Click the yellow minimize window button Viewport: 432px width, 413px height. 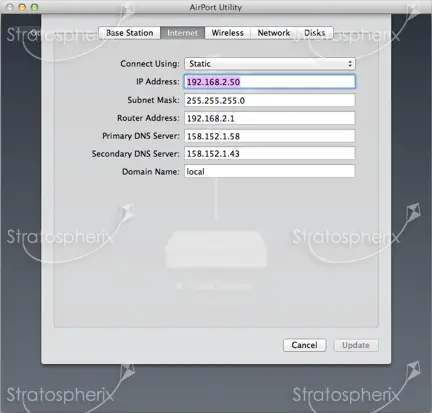tap(22, 7)
